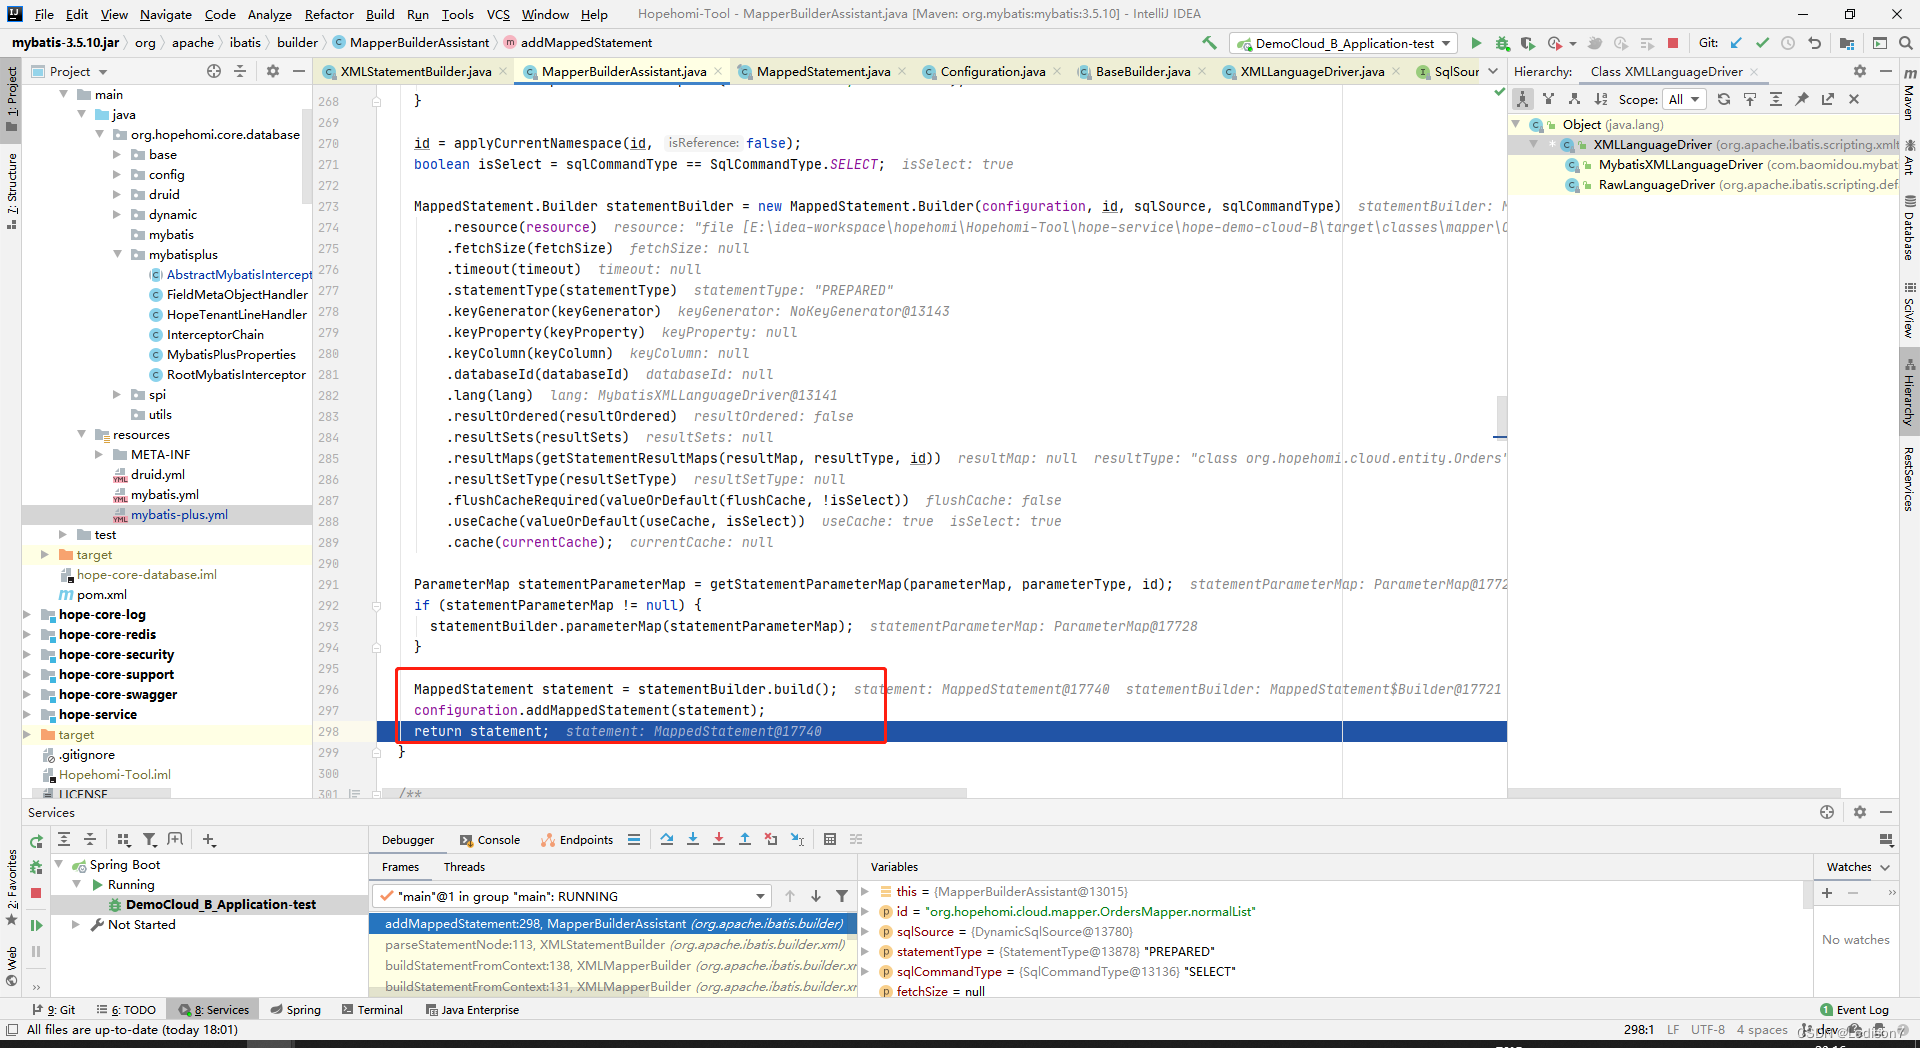
Task: Switch to Subtypes hierarchy view
Action: click(1574, 99)
